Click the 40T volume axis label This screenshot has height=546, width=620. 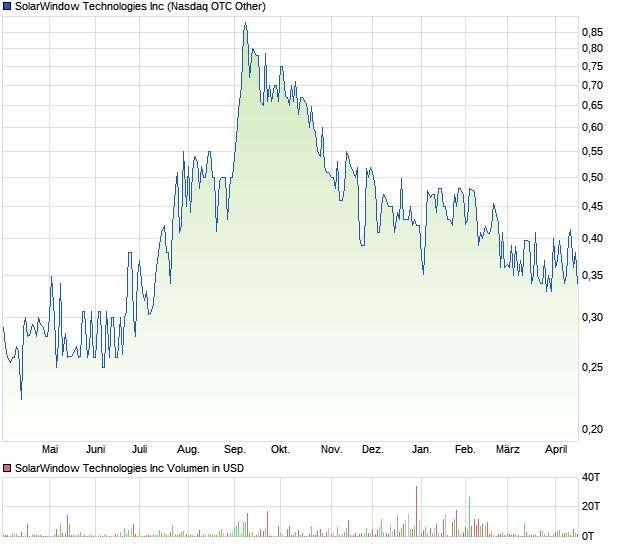pyautogui.click(x=591, y=478)
